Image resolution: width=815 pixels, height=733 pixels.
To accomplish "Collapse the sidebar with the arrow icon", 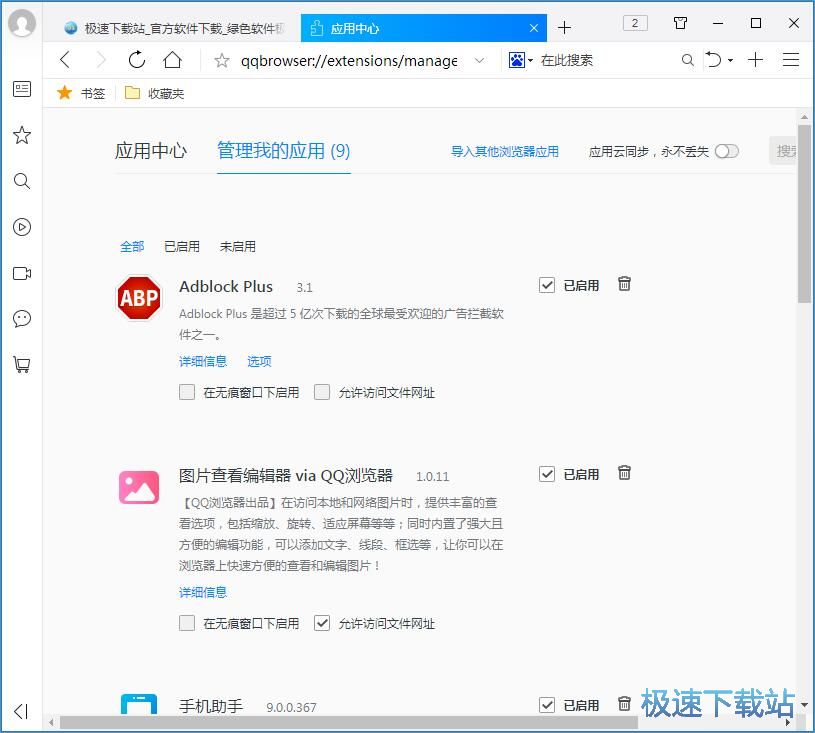I will (21, 711).
